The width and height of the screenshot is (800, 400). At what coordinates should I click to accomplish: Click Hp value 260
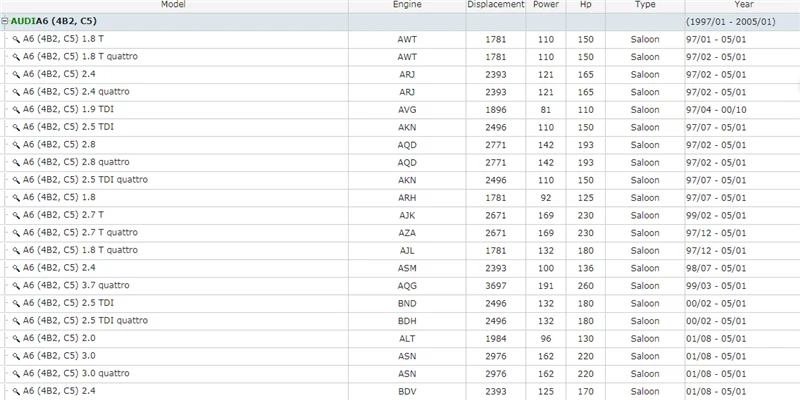click(x=586, y=286)
